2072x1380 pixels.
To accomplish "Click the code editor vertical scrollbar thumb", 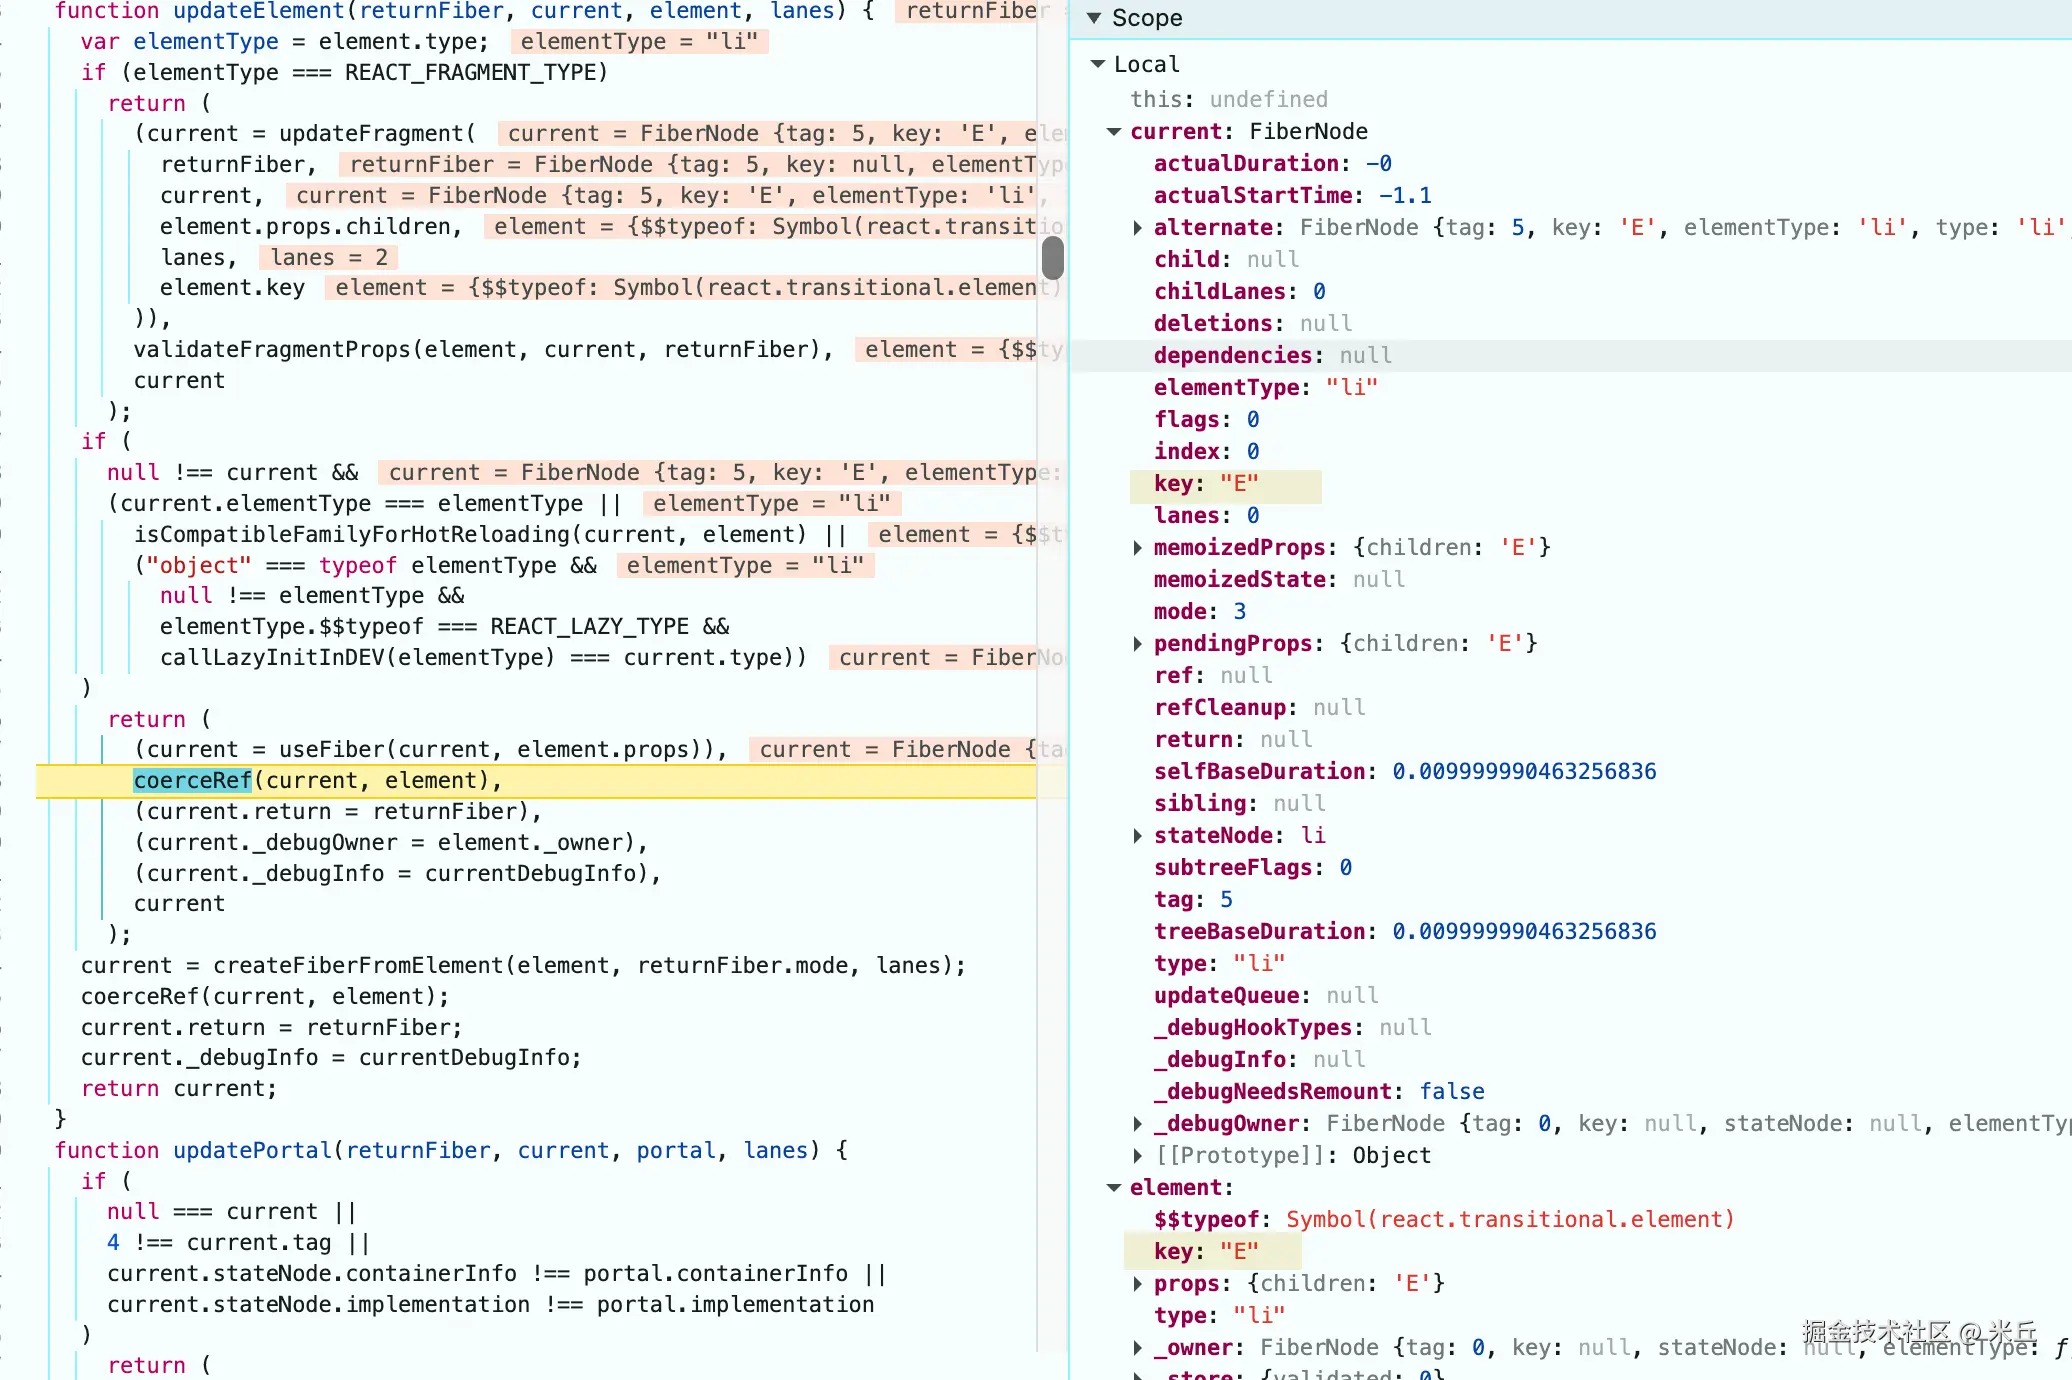I will [x=1052, y=257].
